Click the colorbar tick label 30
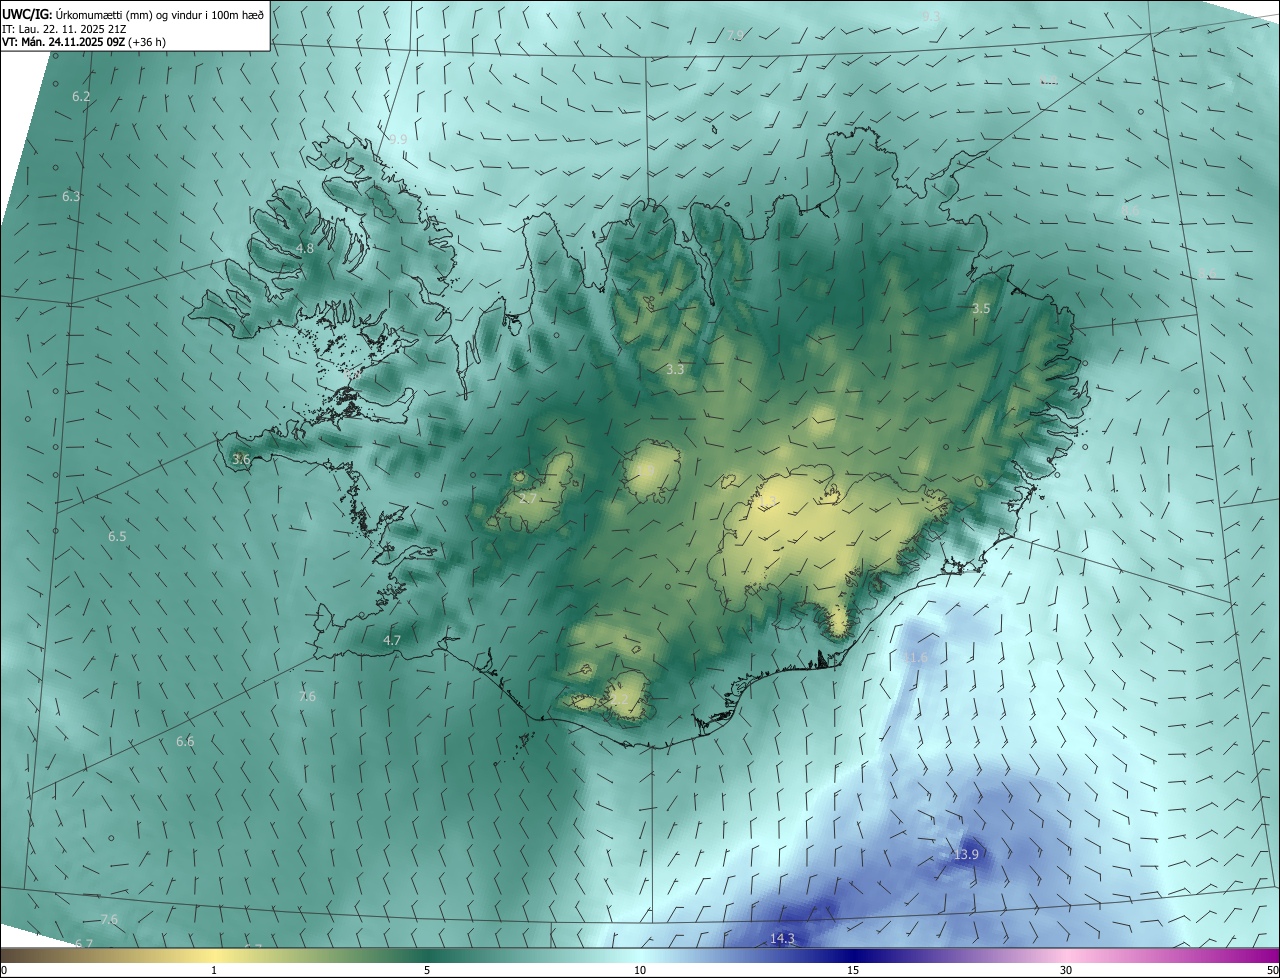Viewport: 1280px width, 978px height. point(1066,970)
